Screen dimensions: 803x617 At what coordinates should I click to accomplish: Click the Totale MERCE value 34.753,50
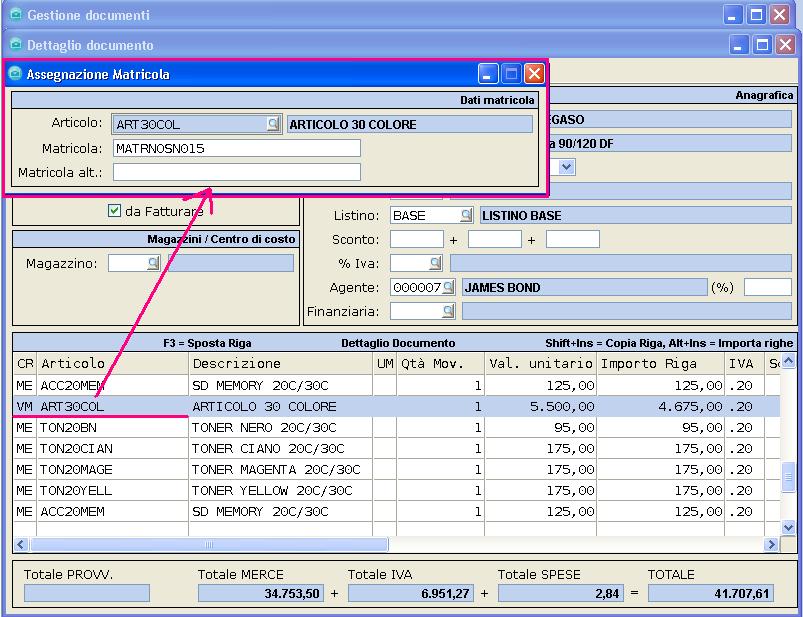point(261,593)
